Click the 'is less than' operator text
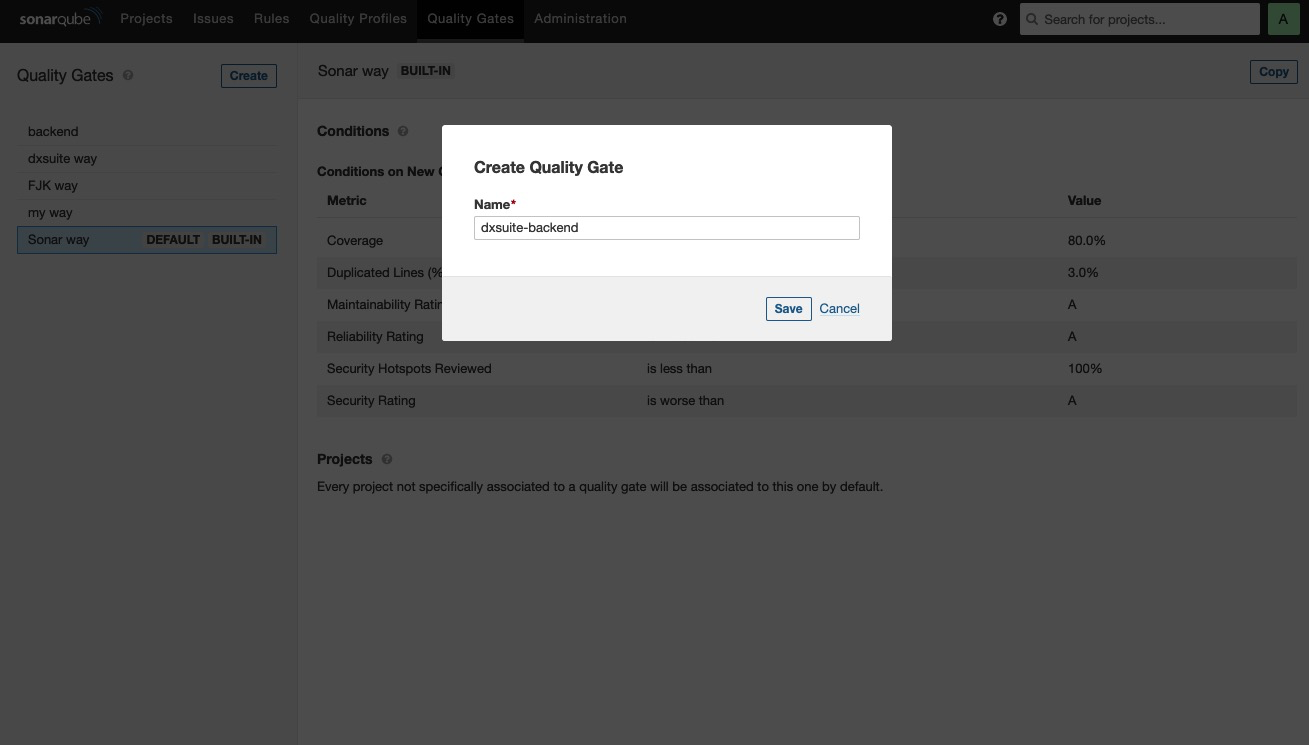 [x=679, y=368]
